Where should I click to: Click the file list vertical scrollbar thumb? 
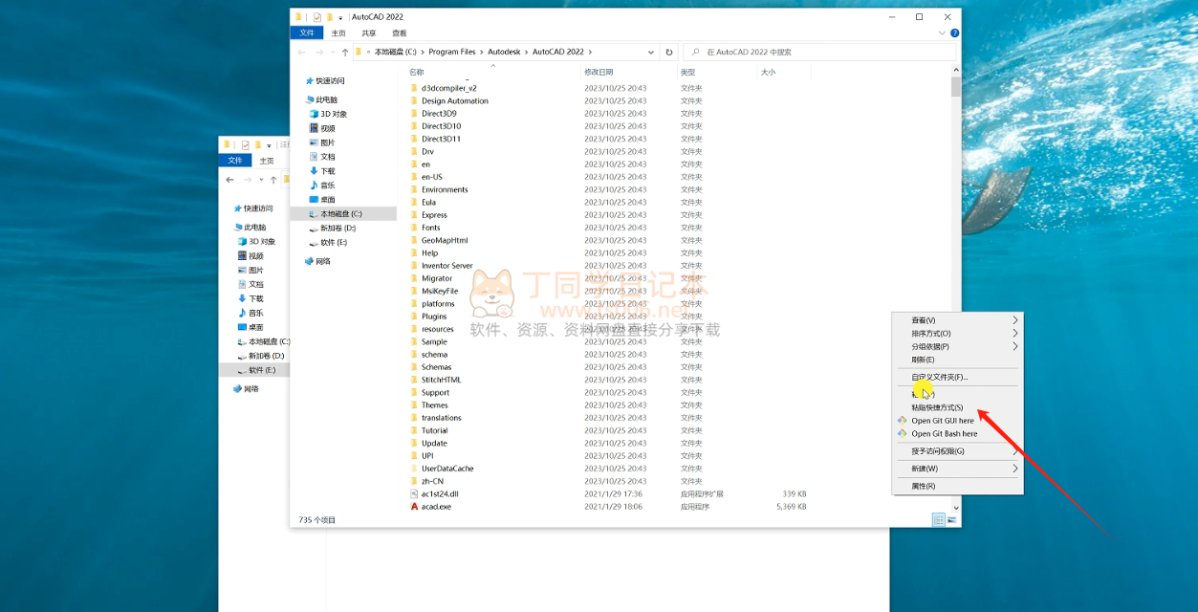[956, 86]
